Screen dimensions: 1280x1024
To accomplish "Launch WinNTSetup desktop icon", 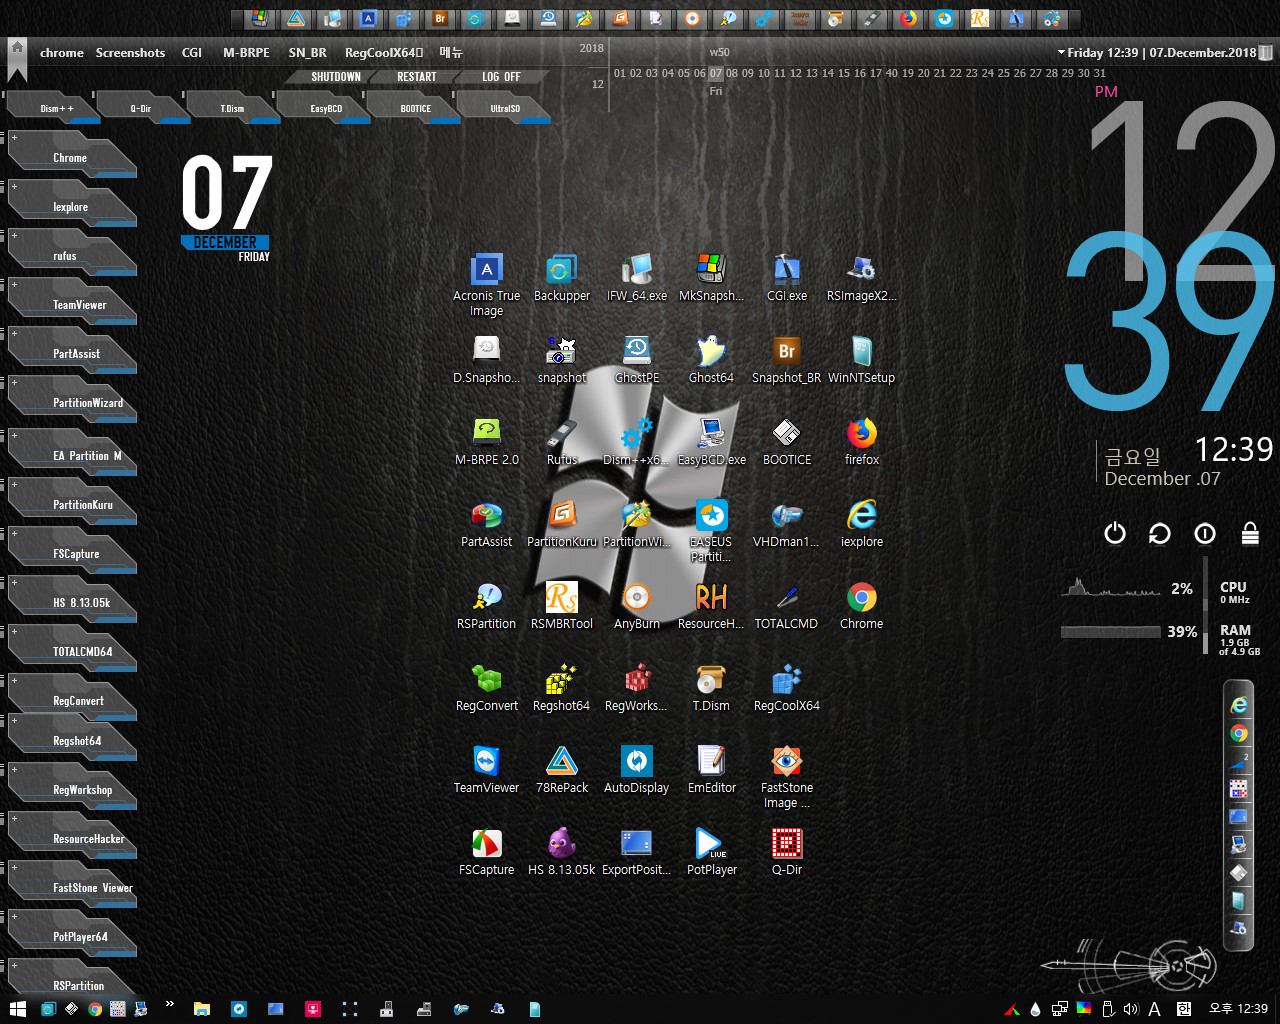I will coord(861,360).
